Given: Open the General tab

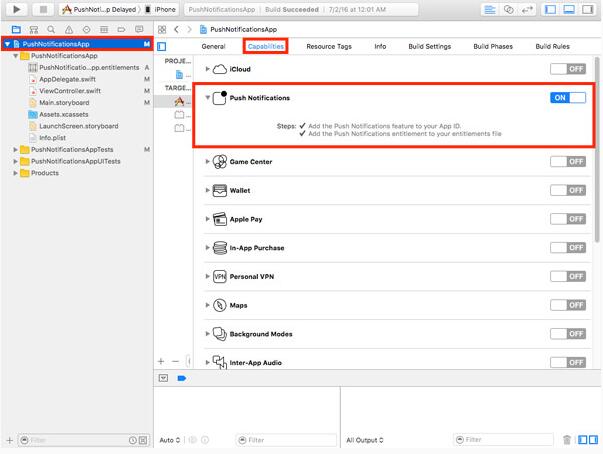Looking at the screenshot, I should pos(213,46).
